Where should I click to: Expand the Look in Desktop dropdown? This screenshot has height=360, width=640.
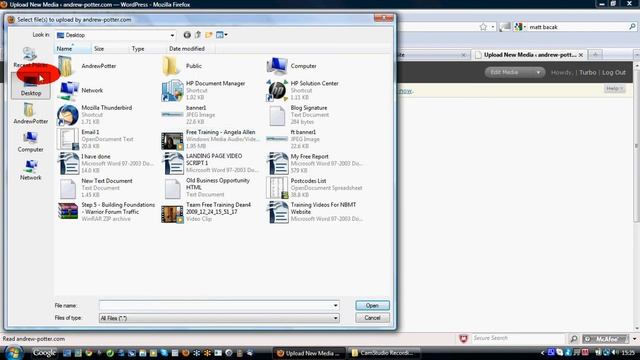point(172,35)
